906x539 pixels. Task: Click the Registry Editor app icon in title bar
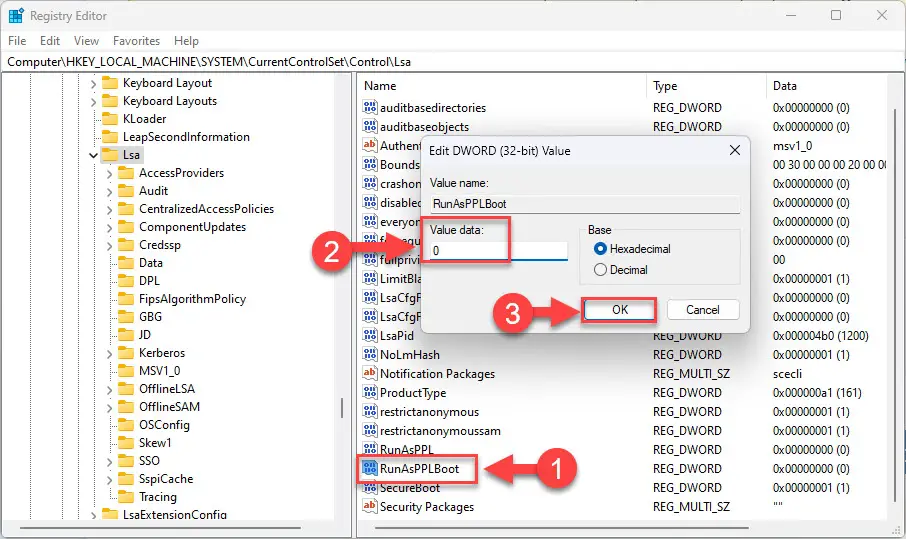click(16, 16)
